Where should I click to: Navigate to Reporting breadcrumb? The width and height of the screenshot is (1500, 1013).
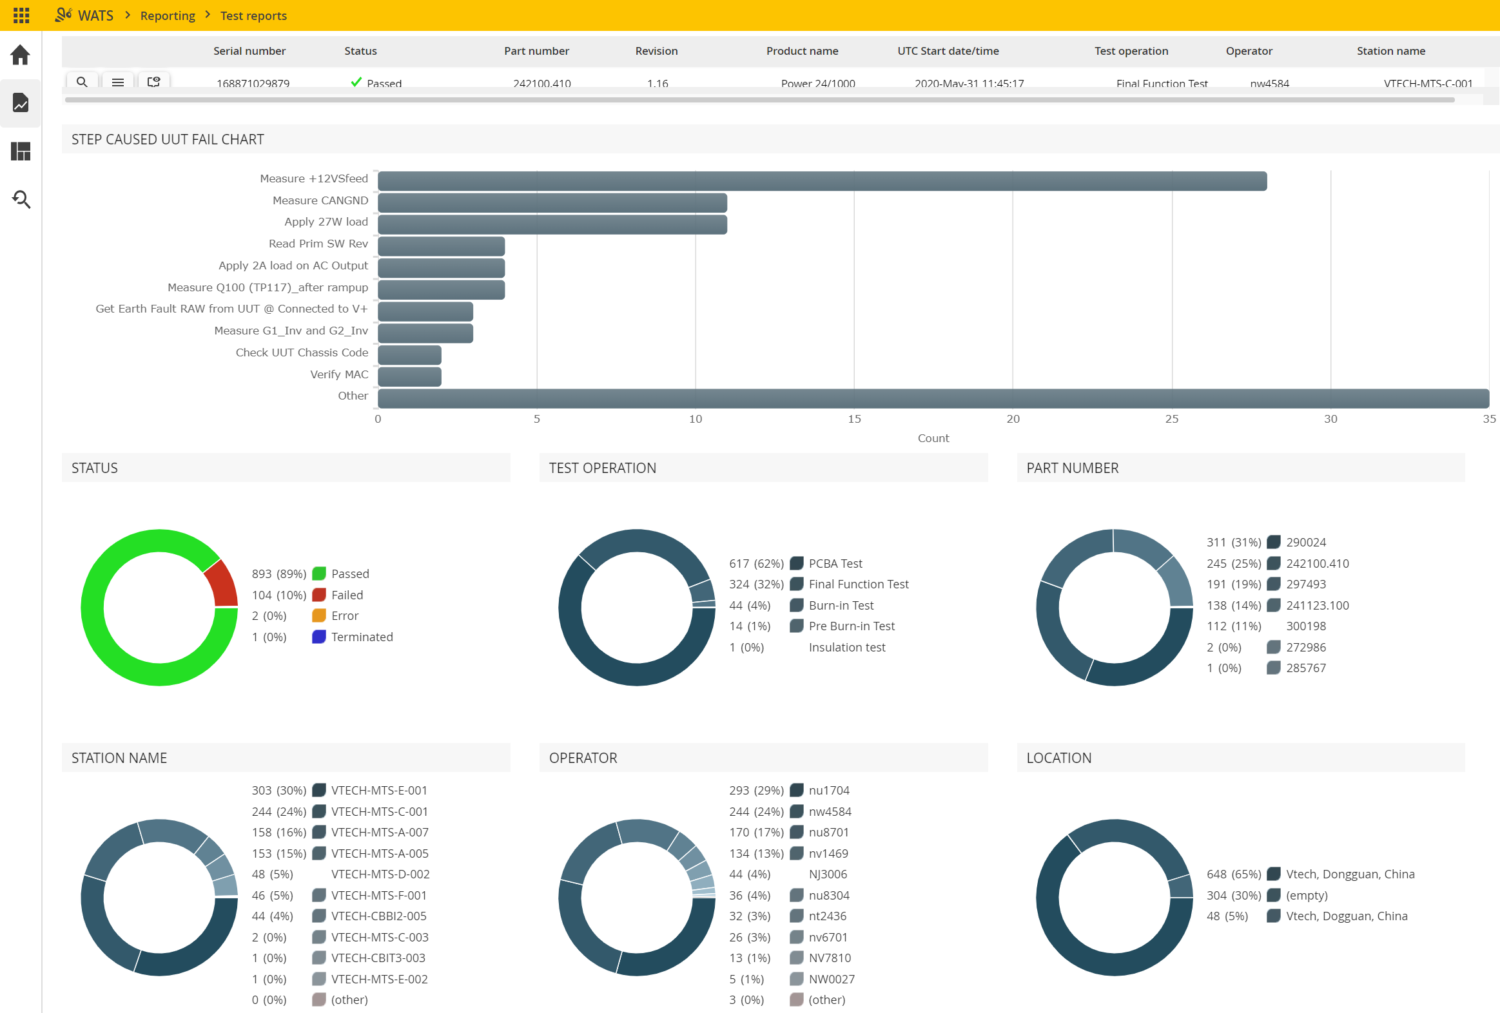click(x=168, y=16)
